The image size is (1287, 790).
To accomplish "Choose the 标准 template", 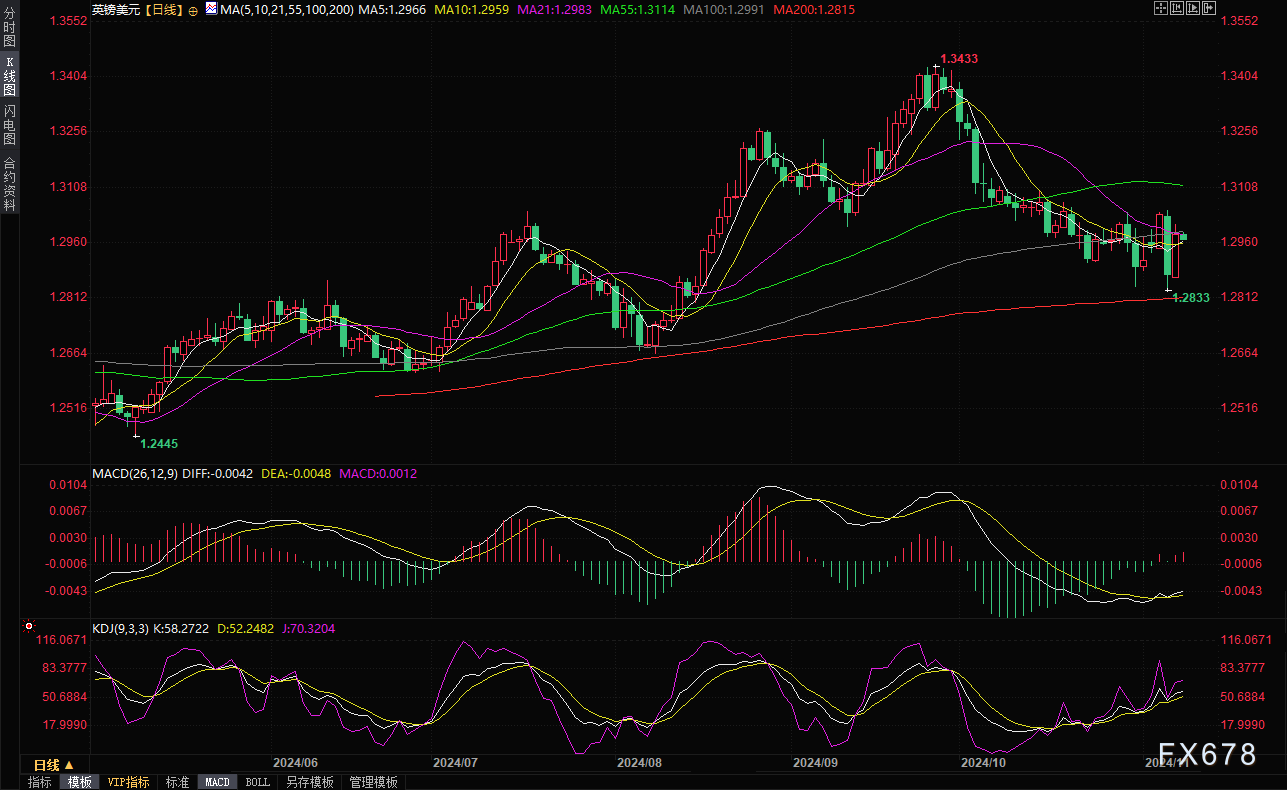I will (x=177, y=782).
